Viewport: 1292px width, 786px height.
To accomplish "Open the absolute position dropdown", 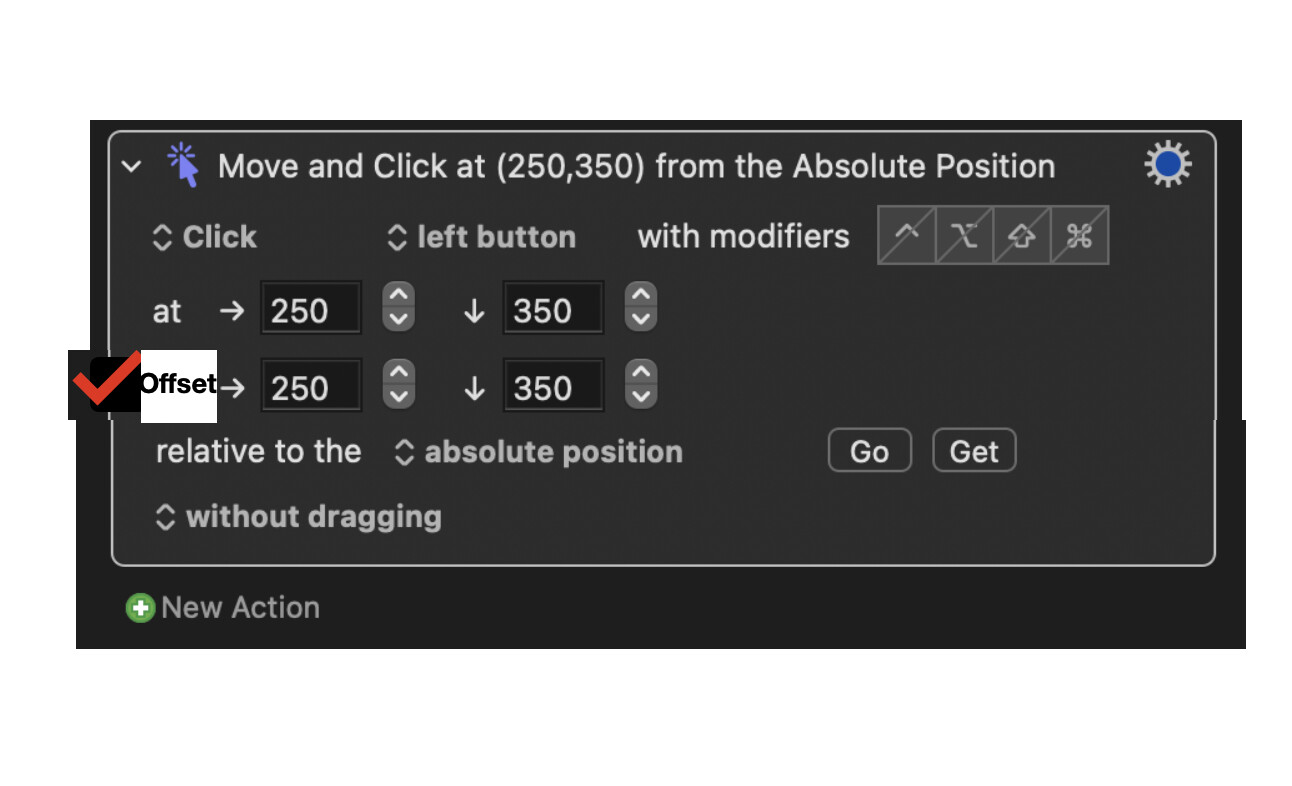I will (x=538, y=452).
